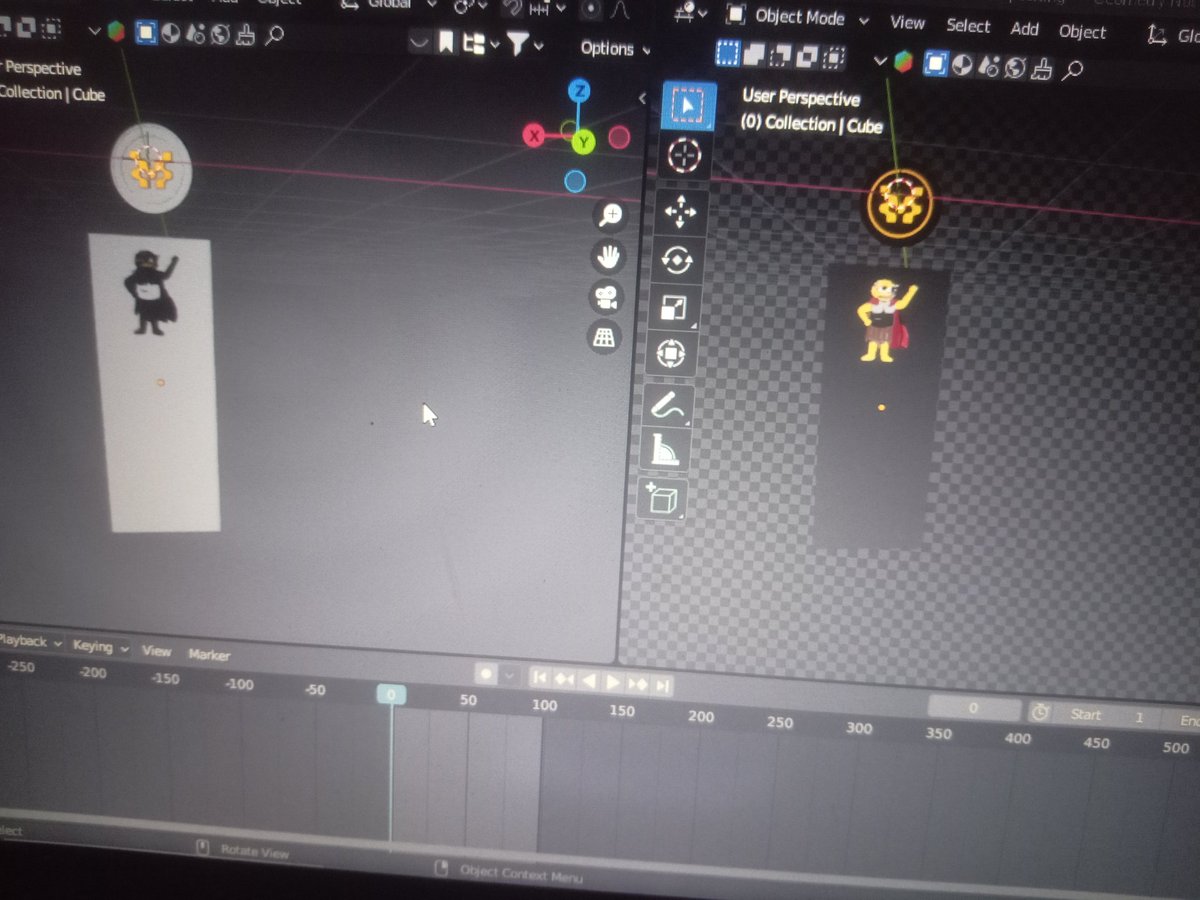Toggle the preview range clock button

pos(1041,712)
